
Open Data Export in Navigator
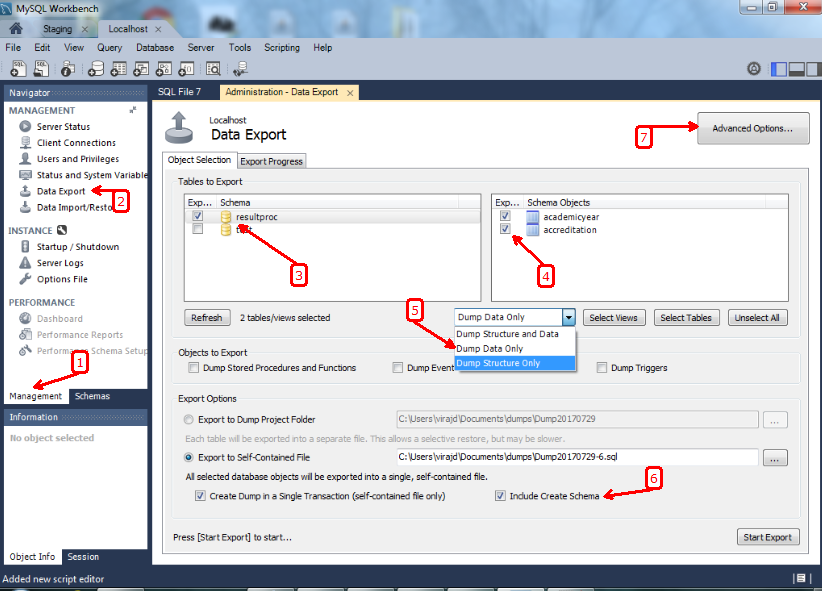(61, 191)
